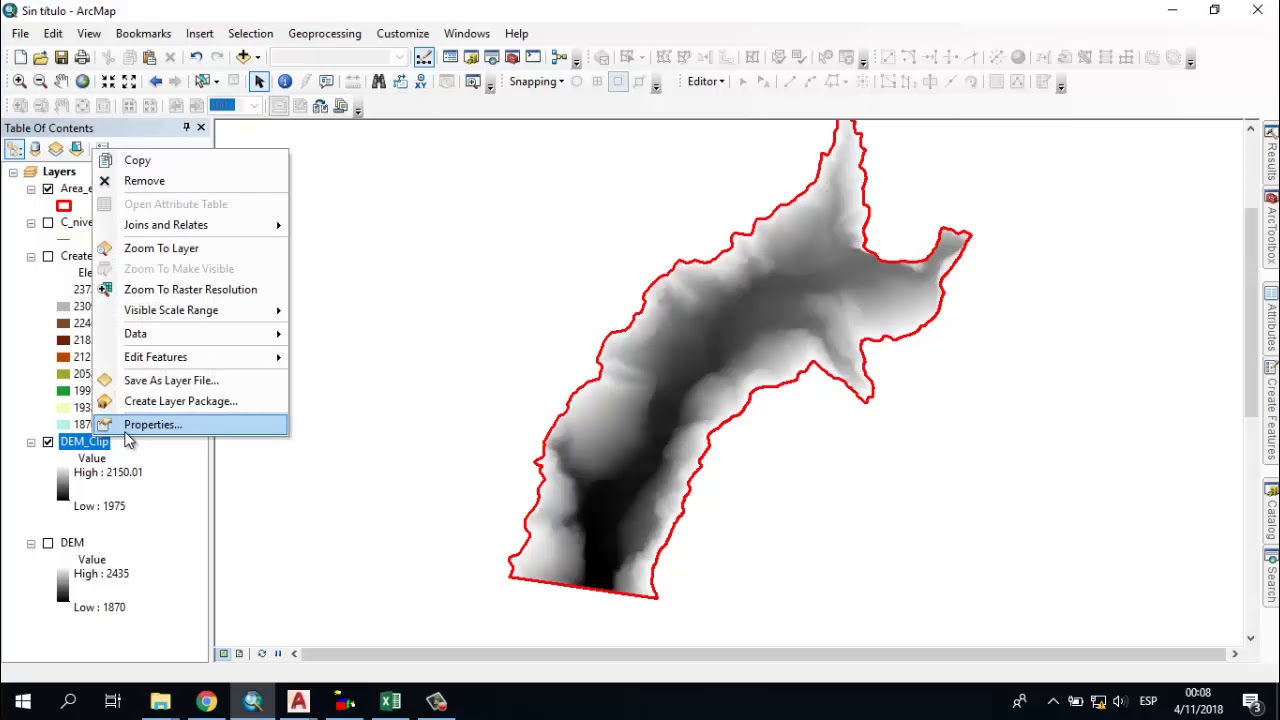Screen dimensions: 1280x720
Task: Click the Add Data plus icon
Action: [x=243, y=58]
